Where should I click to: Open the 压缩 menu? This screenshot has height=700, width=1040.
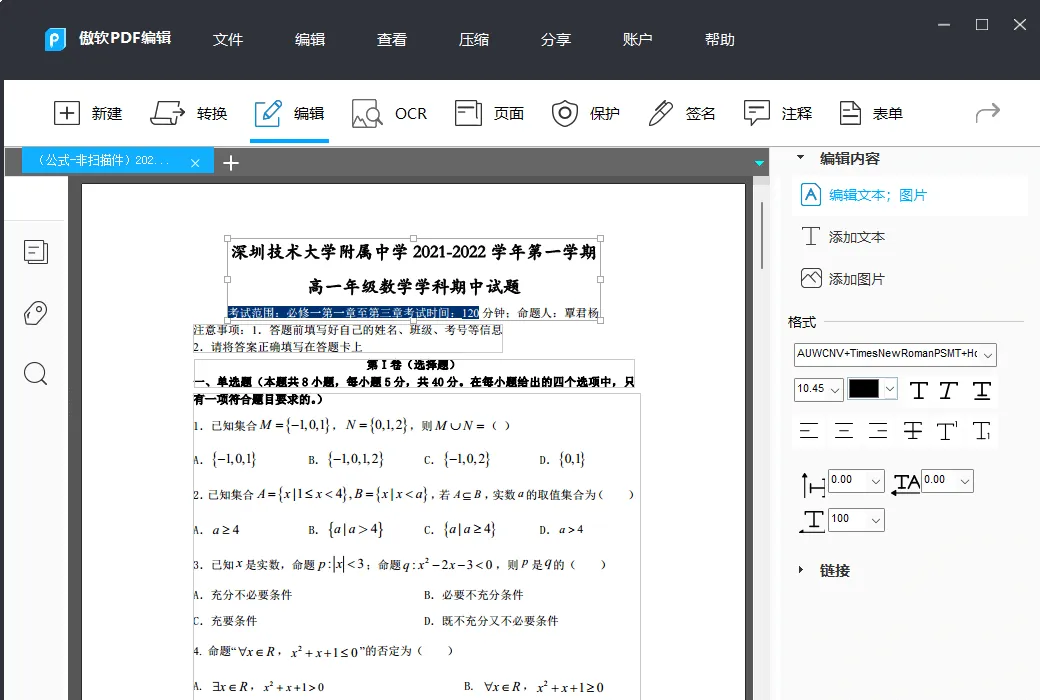pyautogui.click(x=474, y=39)
